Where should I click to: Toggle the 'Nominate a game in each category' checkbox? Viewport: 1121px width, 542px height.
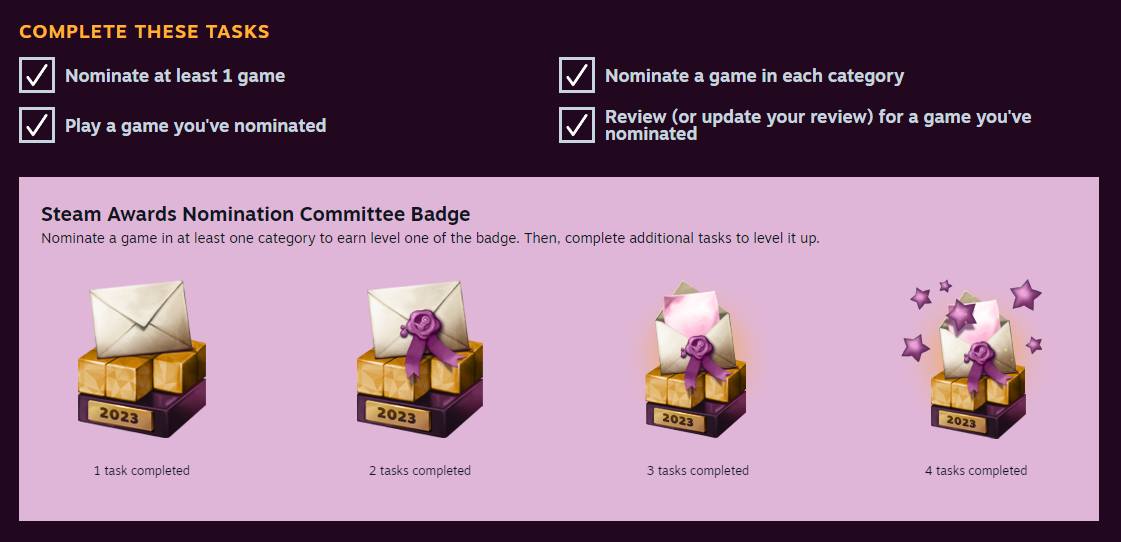point(577,75)
